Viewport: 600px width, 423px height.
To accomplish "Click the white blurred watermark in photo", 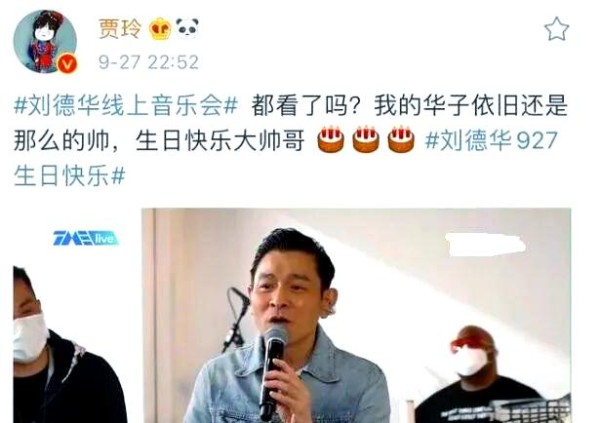I will (486, 244).
